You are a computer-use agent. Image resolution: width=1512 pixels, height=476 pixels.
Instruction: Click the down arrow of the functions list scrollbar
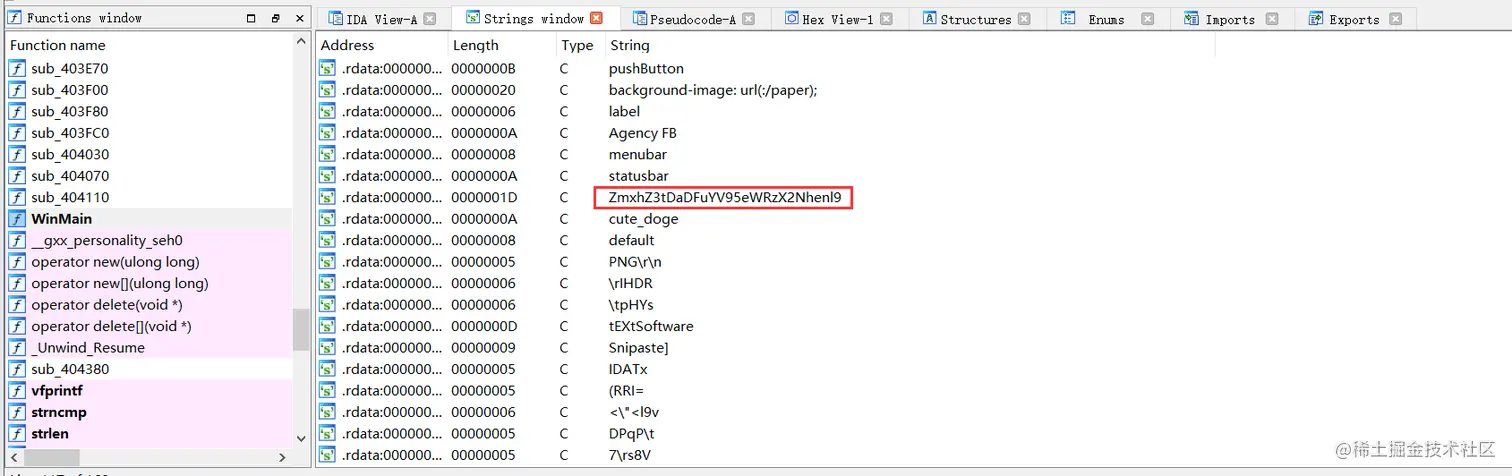pyautogui.click(x=301, y=438)
